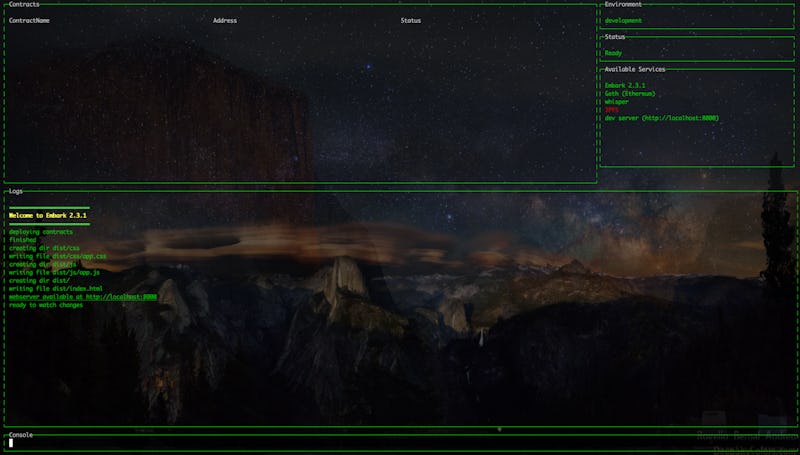Focus the Available Services panel title

click(634, 70)
